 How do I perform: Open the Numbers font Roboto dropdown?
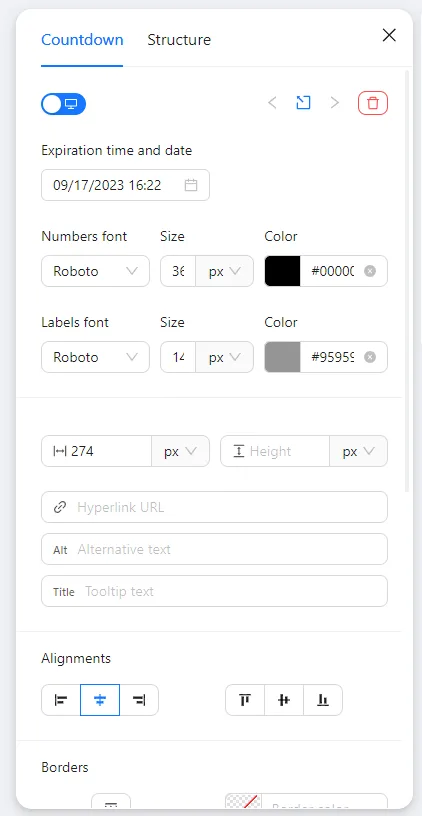tap(95, 271)
